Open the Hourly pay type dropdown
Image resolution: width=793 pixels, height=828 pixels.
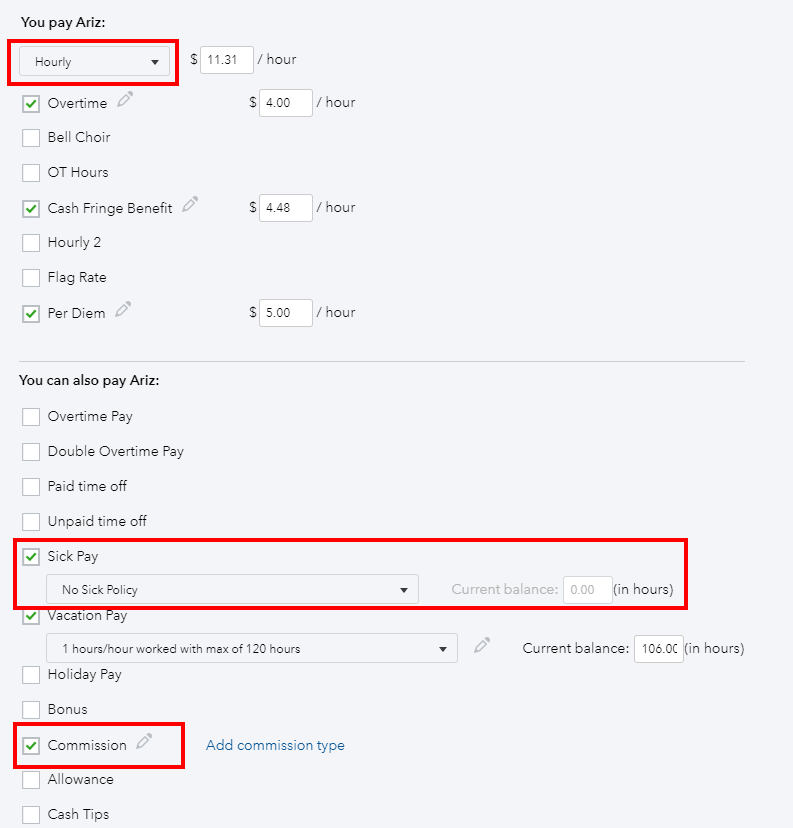[x=95, y=62]
